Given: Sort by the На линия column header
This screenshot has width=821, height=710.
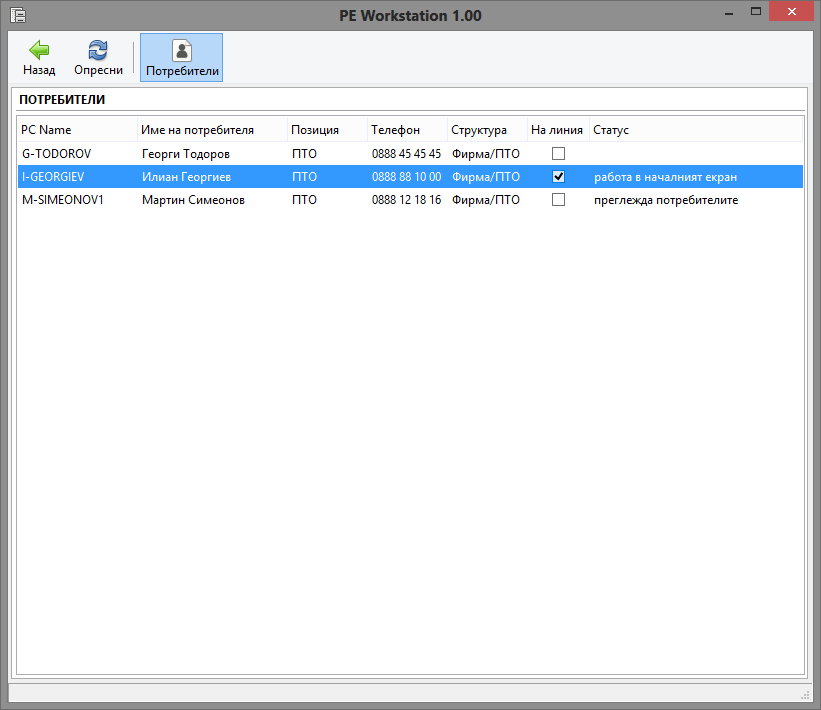Looking at the screenshot, I should (x=557, y=130).
